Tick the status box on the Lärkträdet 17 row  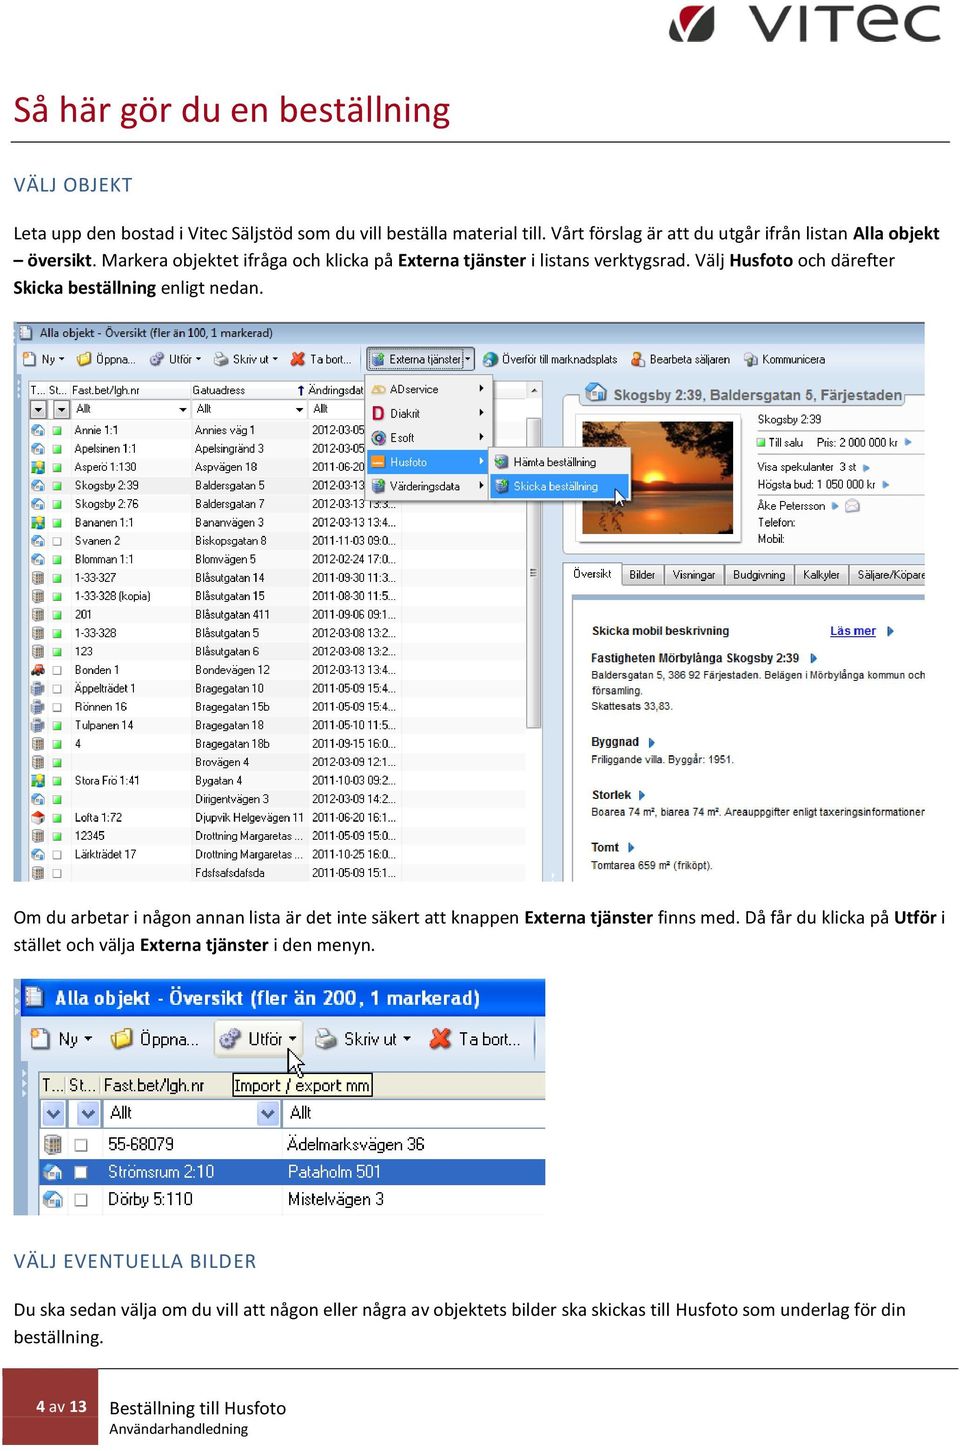point(57,854)
